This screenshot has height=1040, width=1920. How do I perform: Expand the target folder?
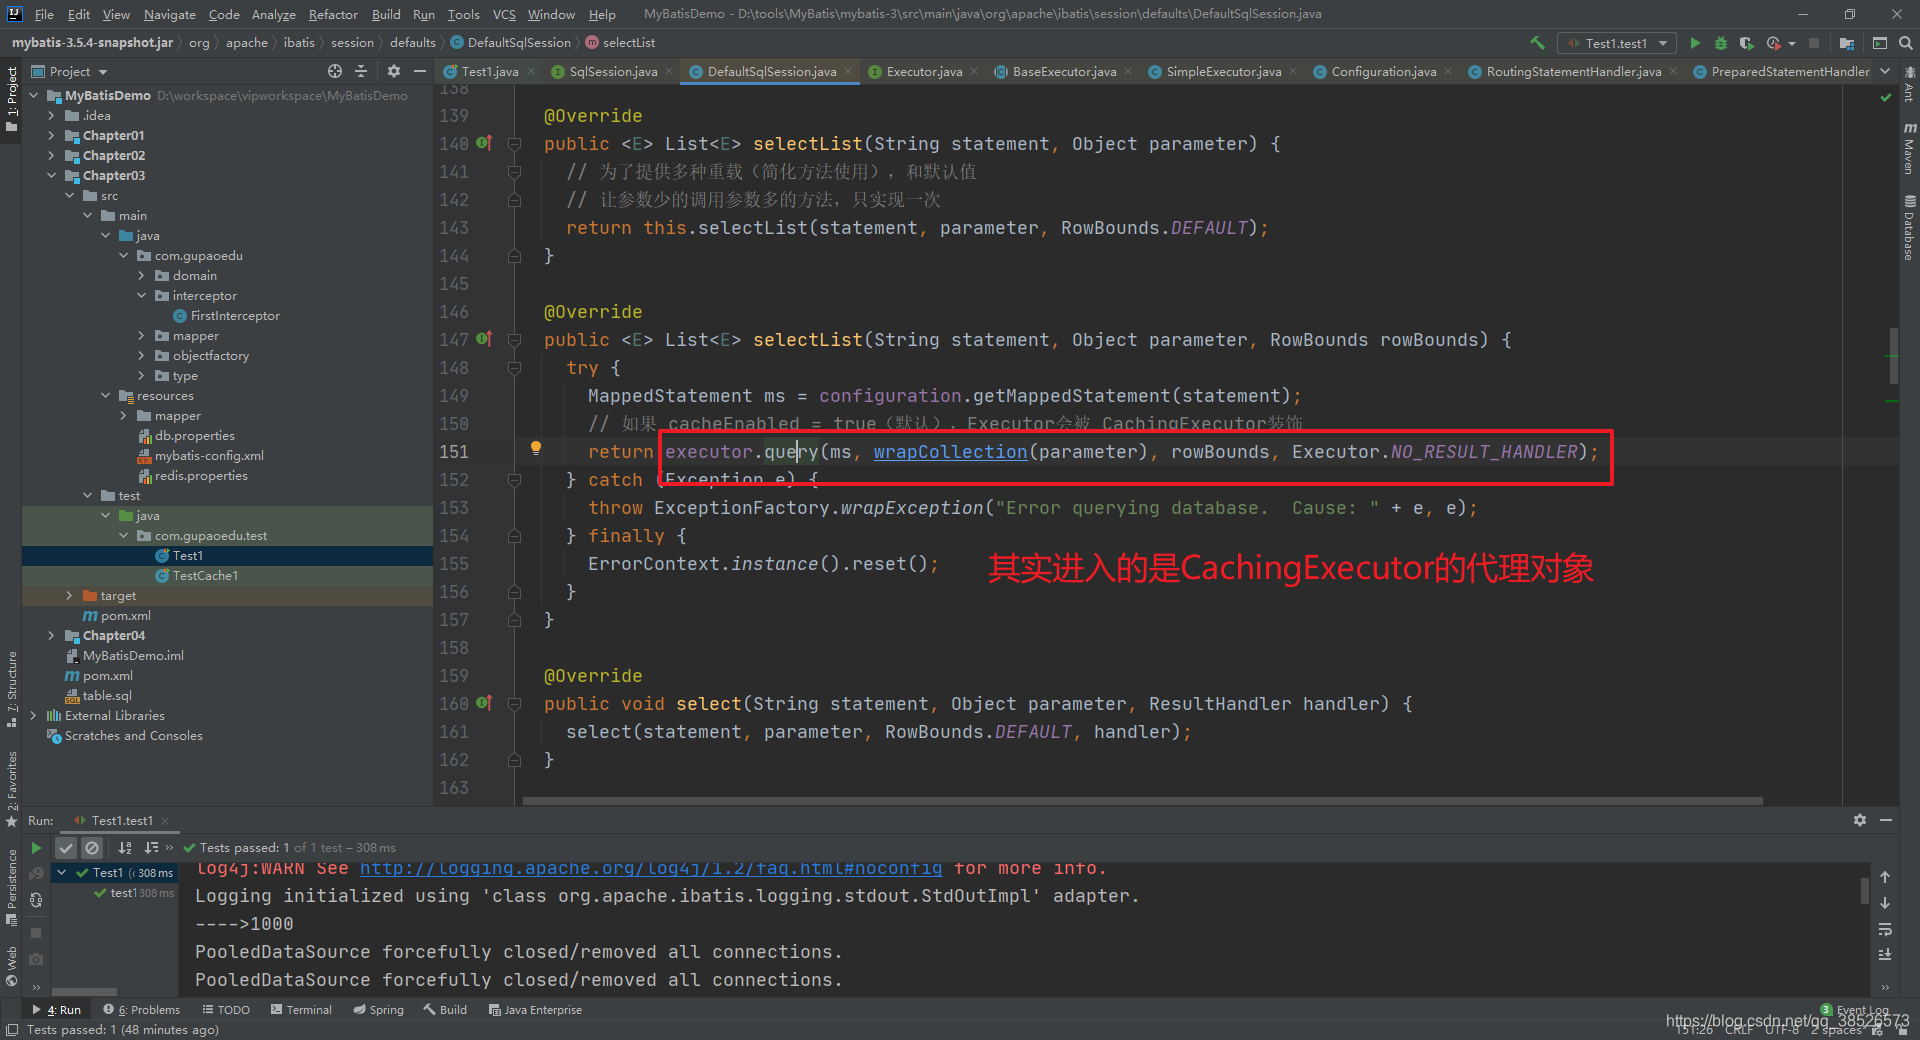[x=69, y=596]
